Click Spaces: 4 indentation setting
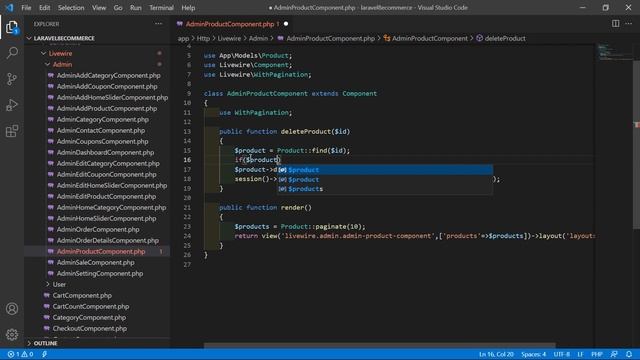Viewport: 640px width, 360px height. [533, 354]
